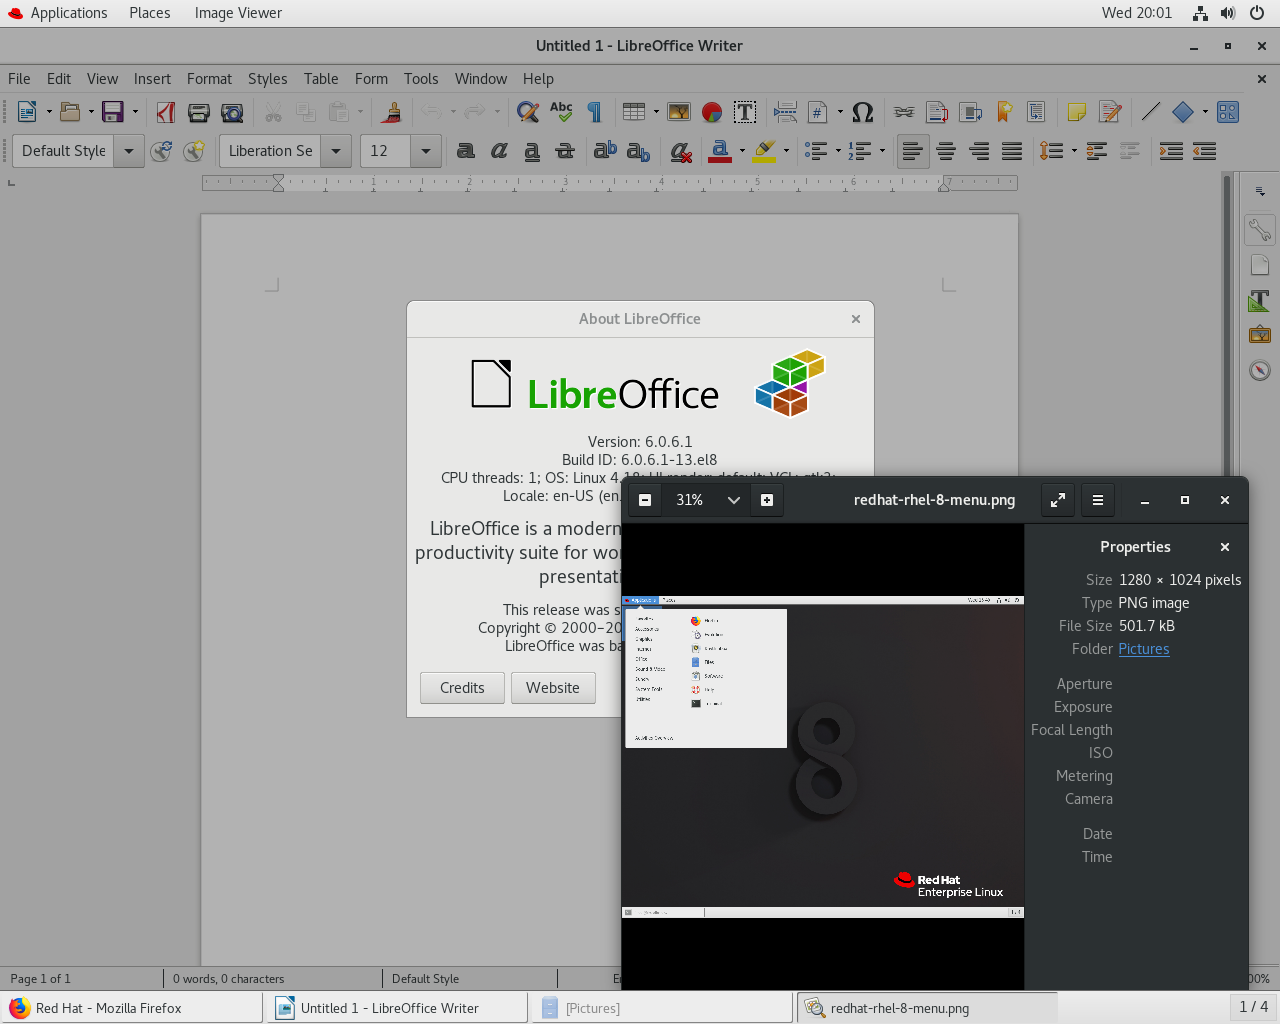Select the Clone Formatting paintbrush icon
Viewport: 1280px width, 1024px height.
pyautogui.click(x=392, y=112)
